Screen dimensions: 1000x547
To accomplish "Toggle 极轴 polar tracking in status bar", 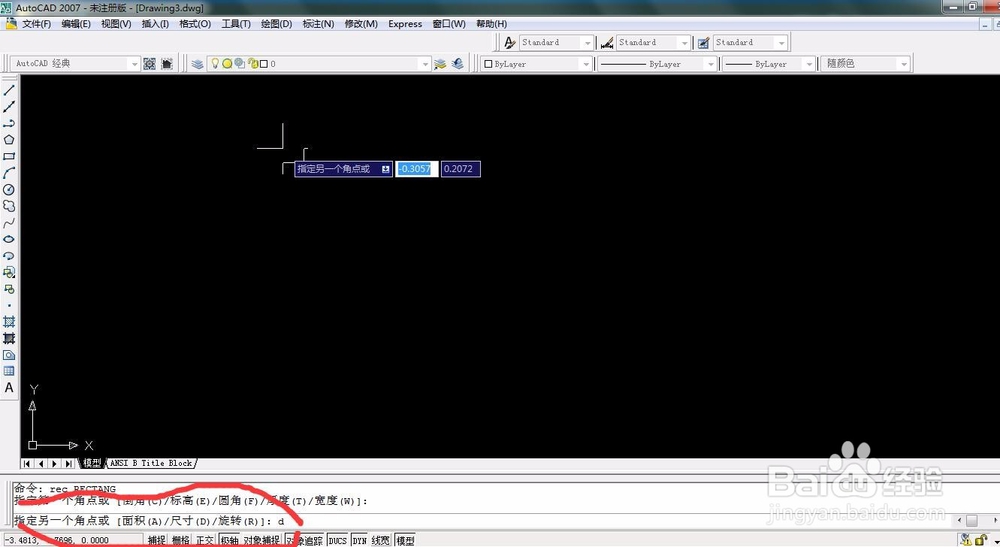I will (x=229, y=540).
